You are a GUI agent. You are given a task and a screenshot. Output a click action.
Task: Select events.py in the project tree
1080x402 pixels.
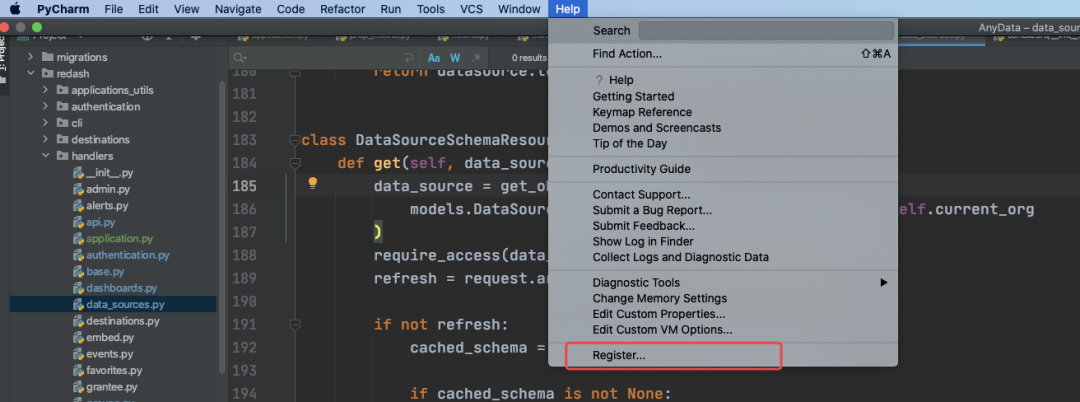click(x=110, y=355)
